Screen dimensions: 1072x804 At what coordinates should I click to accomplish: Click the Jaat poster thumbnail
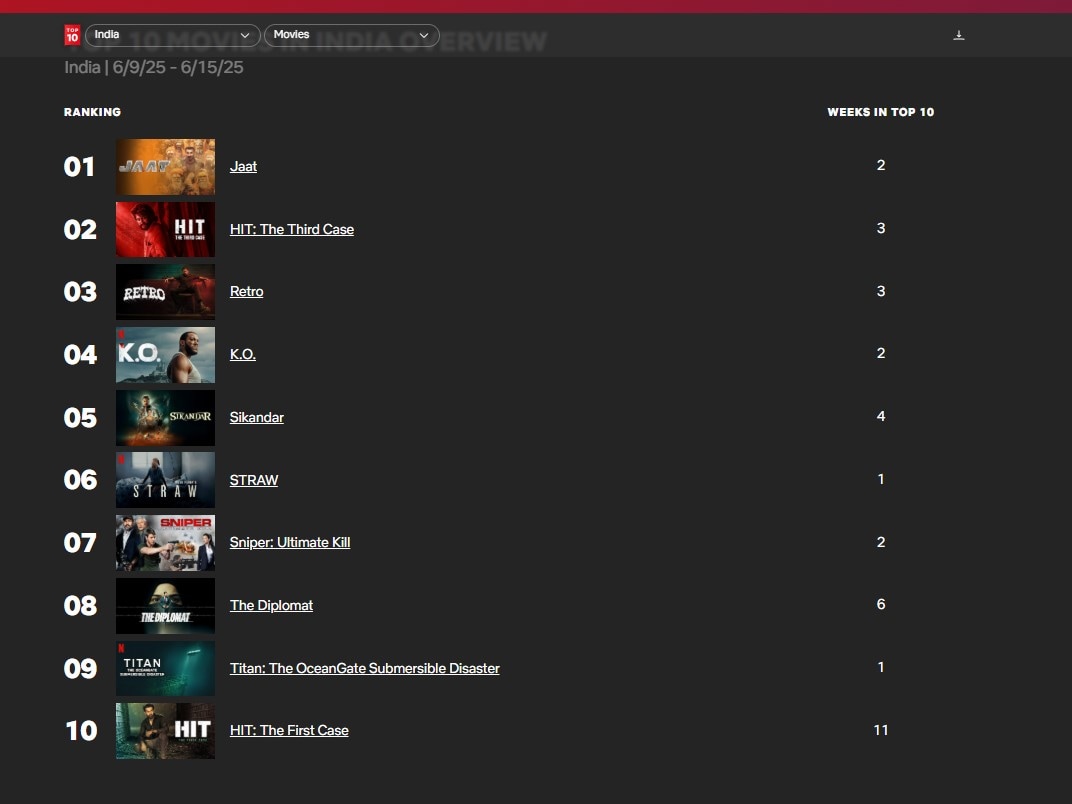165,167
